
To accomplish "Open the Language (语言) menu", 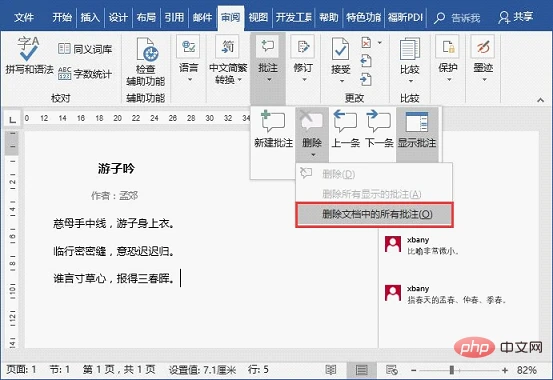I will 188,59.
